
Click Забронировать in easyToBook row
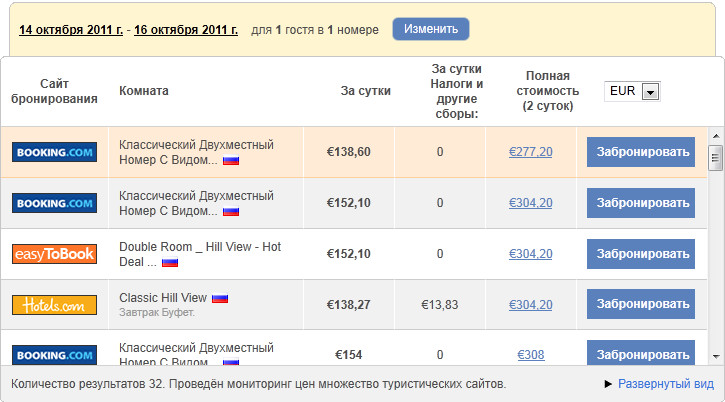pyautogui.click(x=640, y=254)
